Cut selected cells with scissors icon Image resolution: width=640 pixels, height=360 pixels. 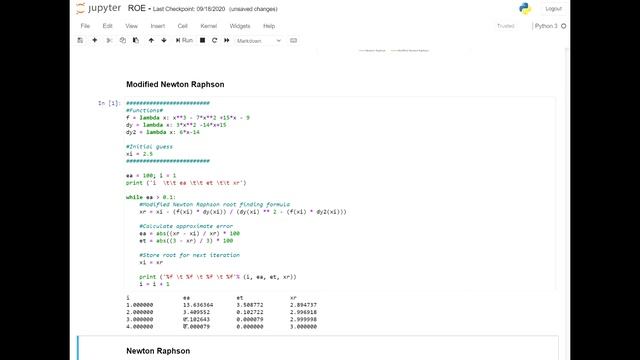tap(109, 40)
